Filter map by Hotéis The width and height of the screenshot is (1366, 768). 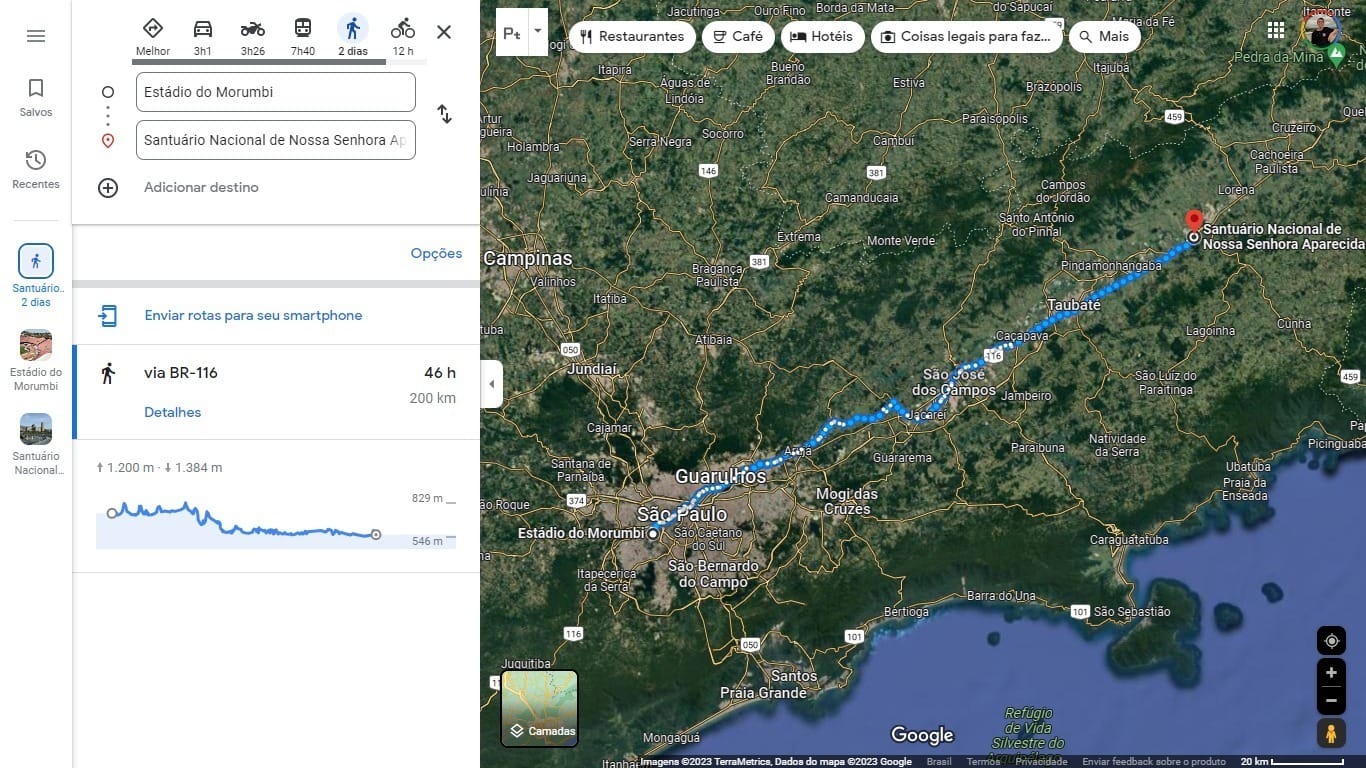[822, 36]
